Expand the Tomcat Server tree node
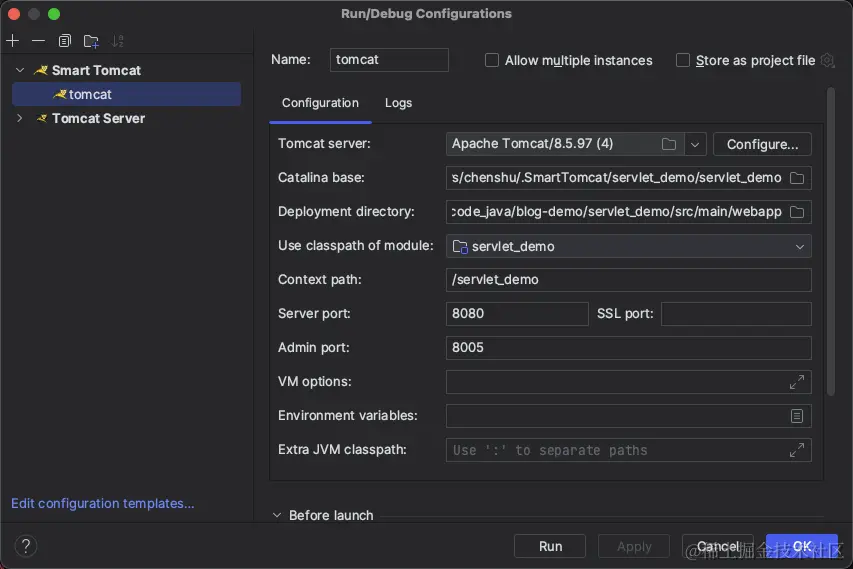The height and width of the screenshot is (569, 853). 19,118
